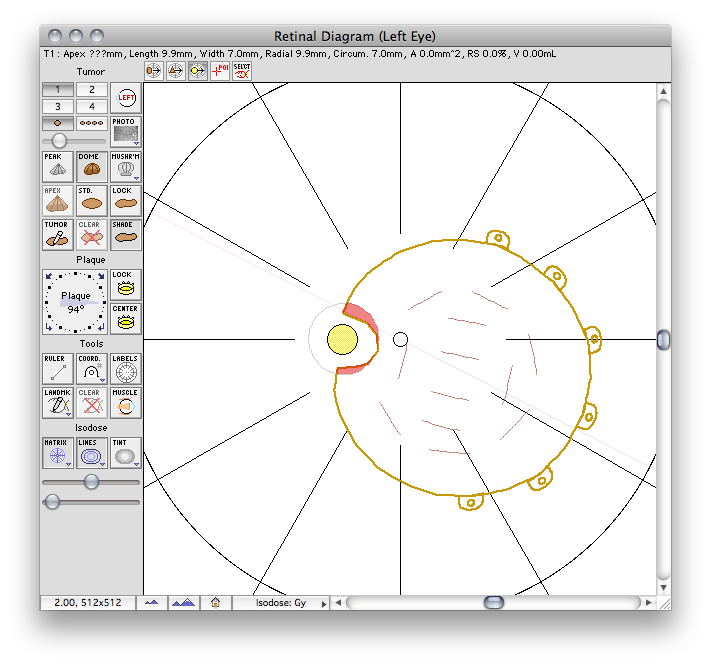Click the plaque CENTER button
Image resolution: width=711 pixels, height=665 pixels.
[x=126, y=319]
